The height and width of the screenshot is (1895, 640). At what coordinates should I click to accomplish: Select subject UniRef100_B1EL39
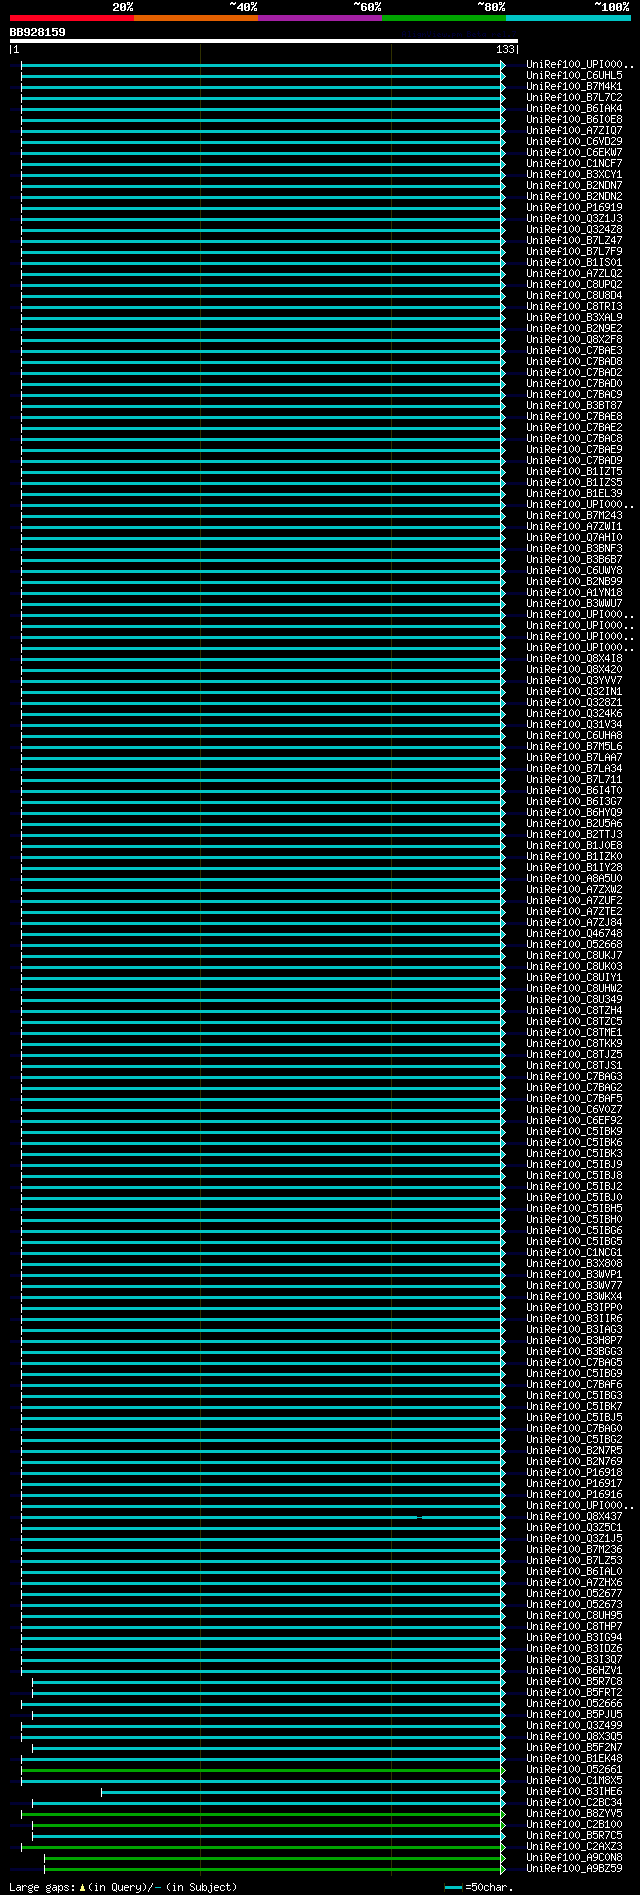(575, 493)
